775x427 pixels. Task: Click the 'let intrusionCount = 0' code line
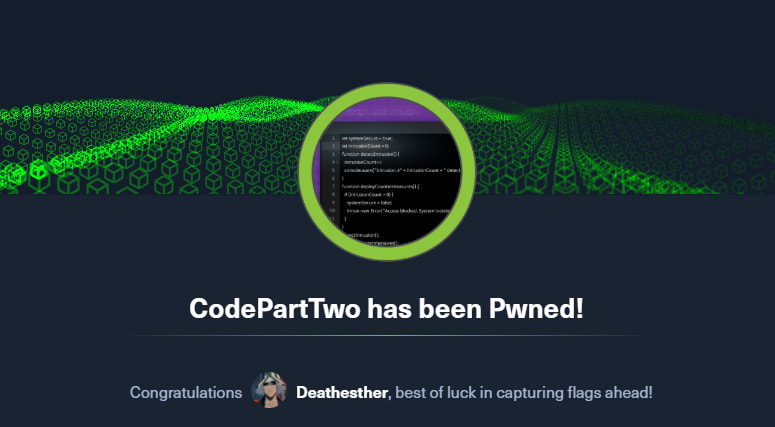point(366,146)
